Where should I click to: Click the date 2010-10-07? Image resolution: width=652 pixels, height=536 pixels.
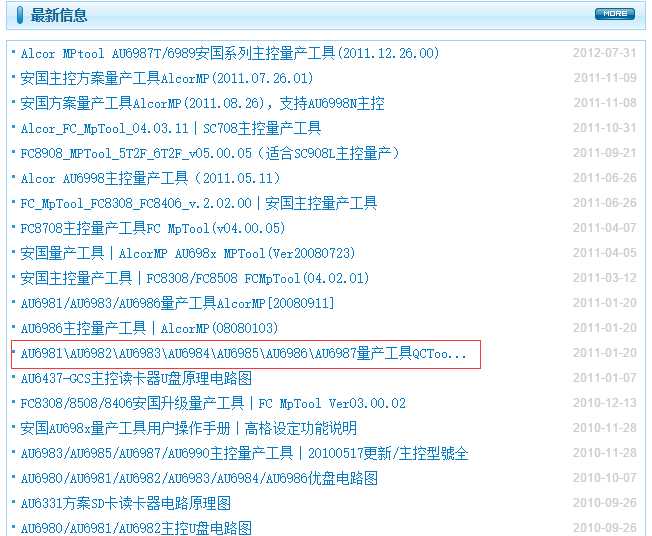(605, 478)
